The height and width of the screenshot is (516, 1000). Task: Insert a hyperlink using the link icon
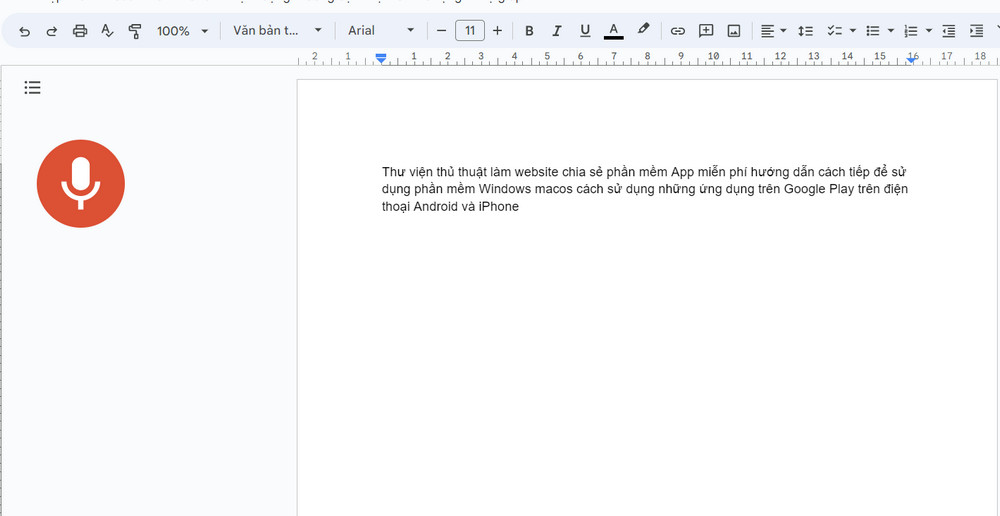677,31
